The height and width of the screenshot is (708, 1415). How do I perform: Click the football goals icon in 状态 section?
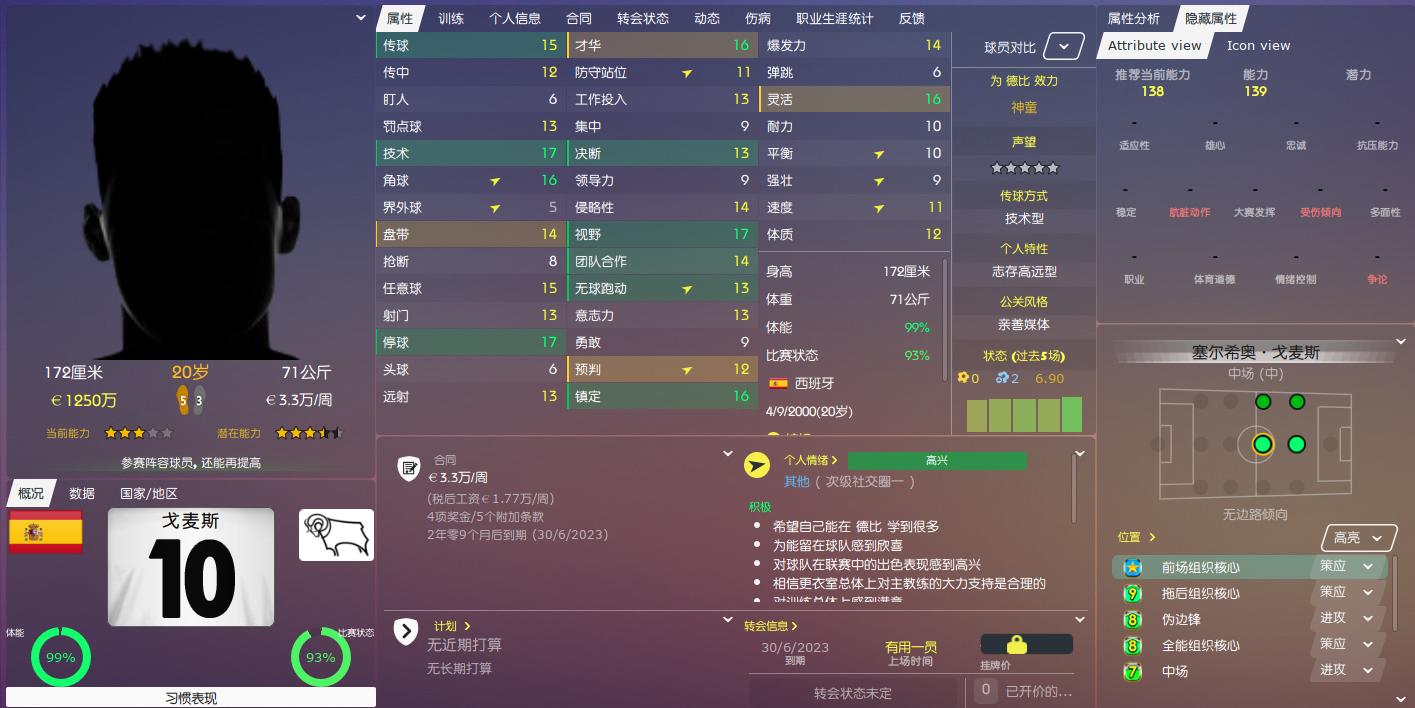pyautogui.click(x=964, y=378)
